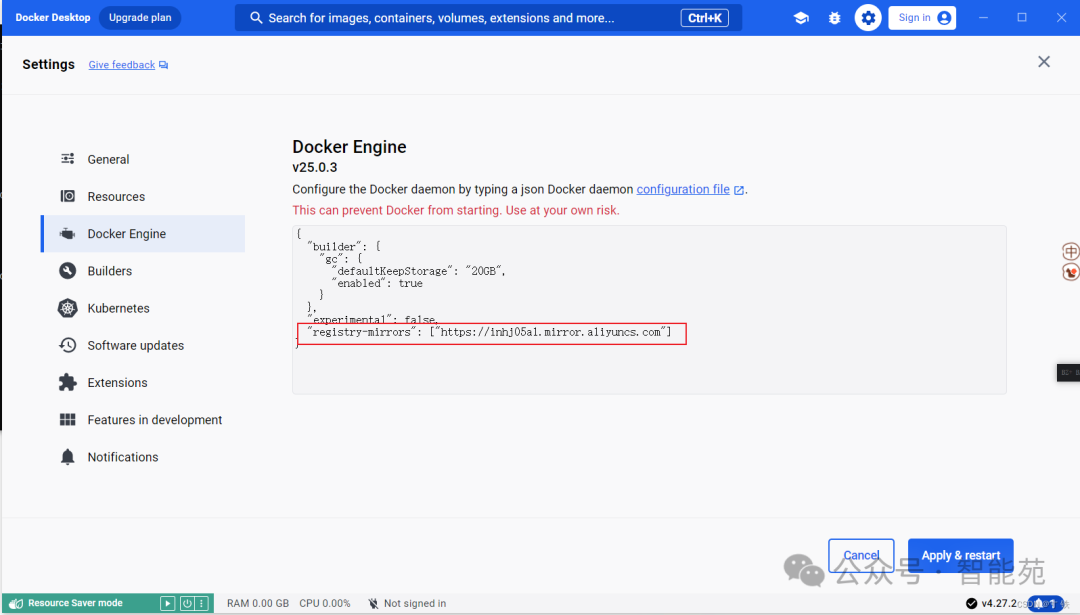Click the Resource Saver play control
1080x615 pixels.
(167, 603)
